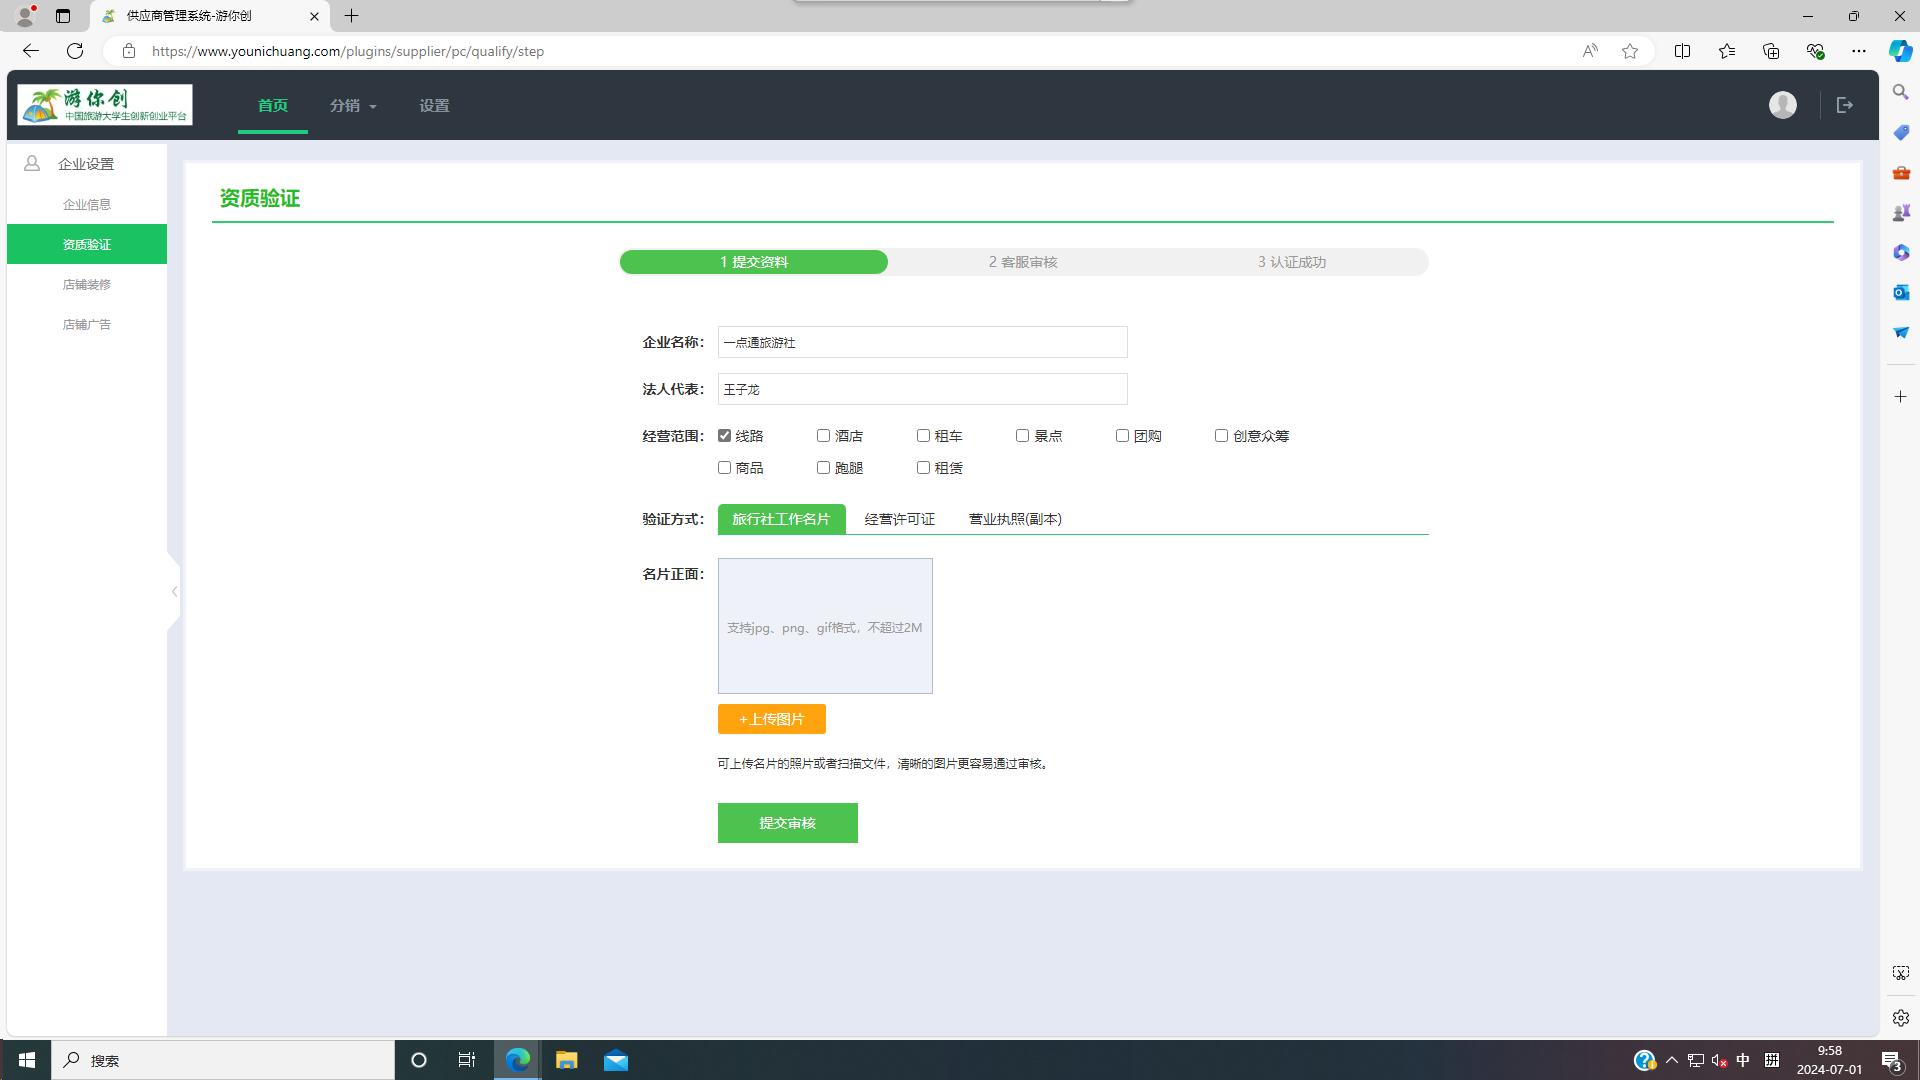This screenshot has width=1920, height=1080.
Task: Collapse the left sidebar with arrow handle
Action: pos(174,592)
